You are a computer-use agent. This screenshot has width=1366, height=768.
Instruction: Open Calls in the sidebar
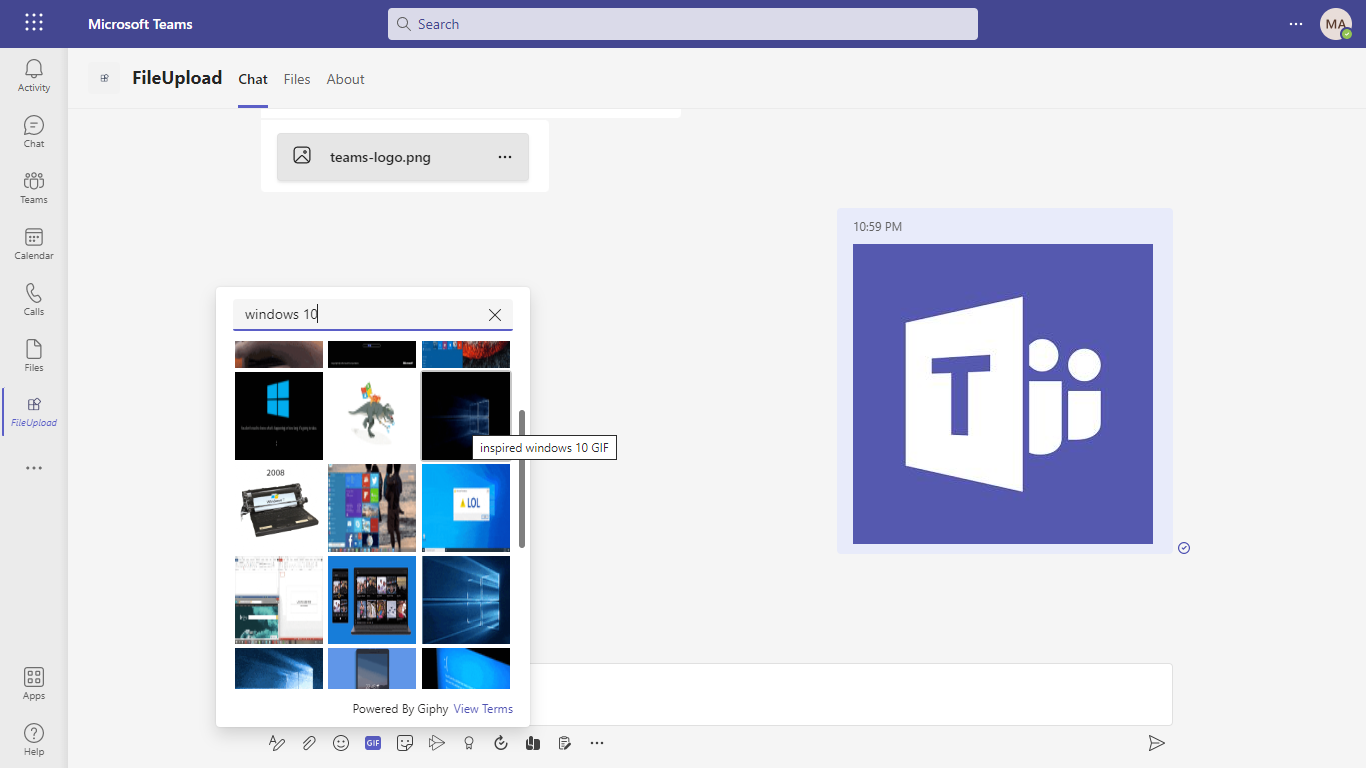(x=34, y=299)
